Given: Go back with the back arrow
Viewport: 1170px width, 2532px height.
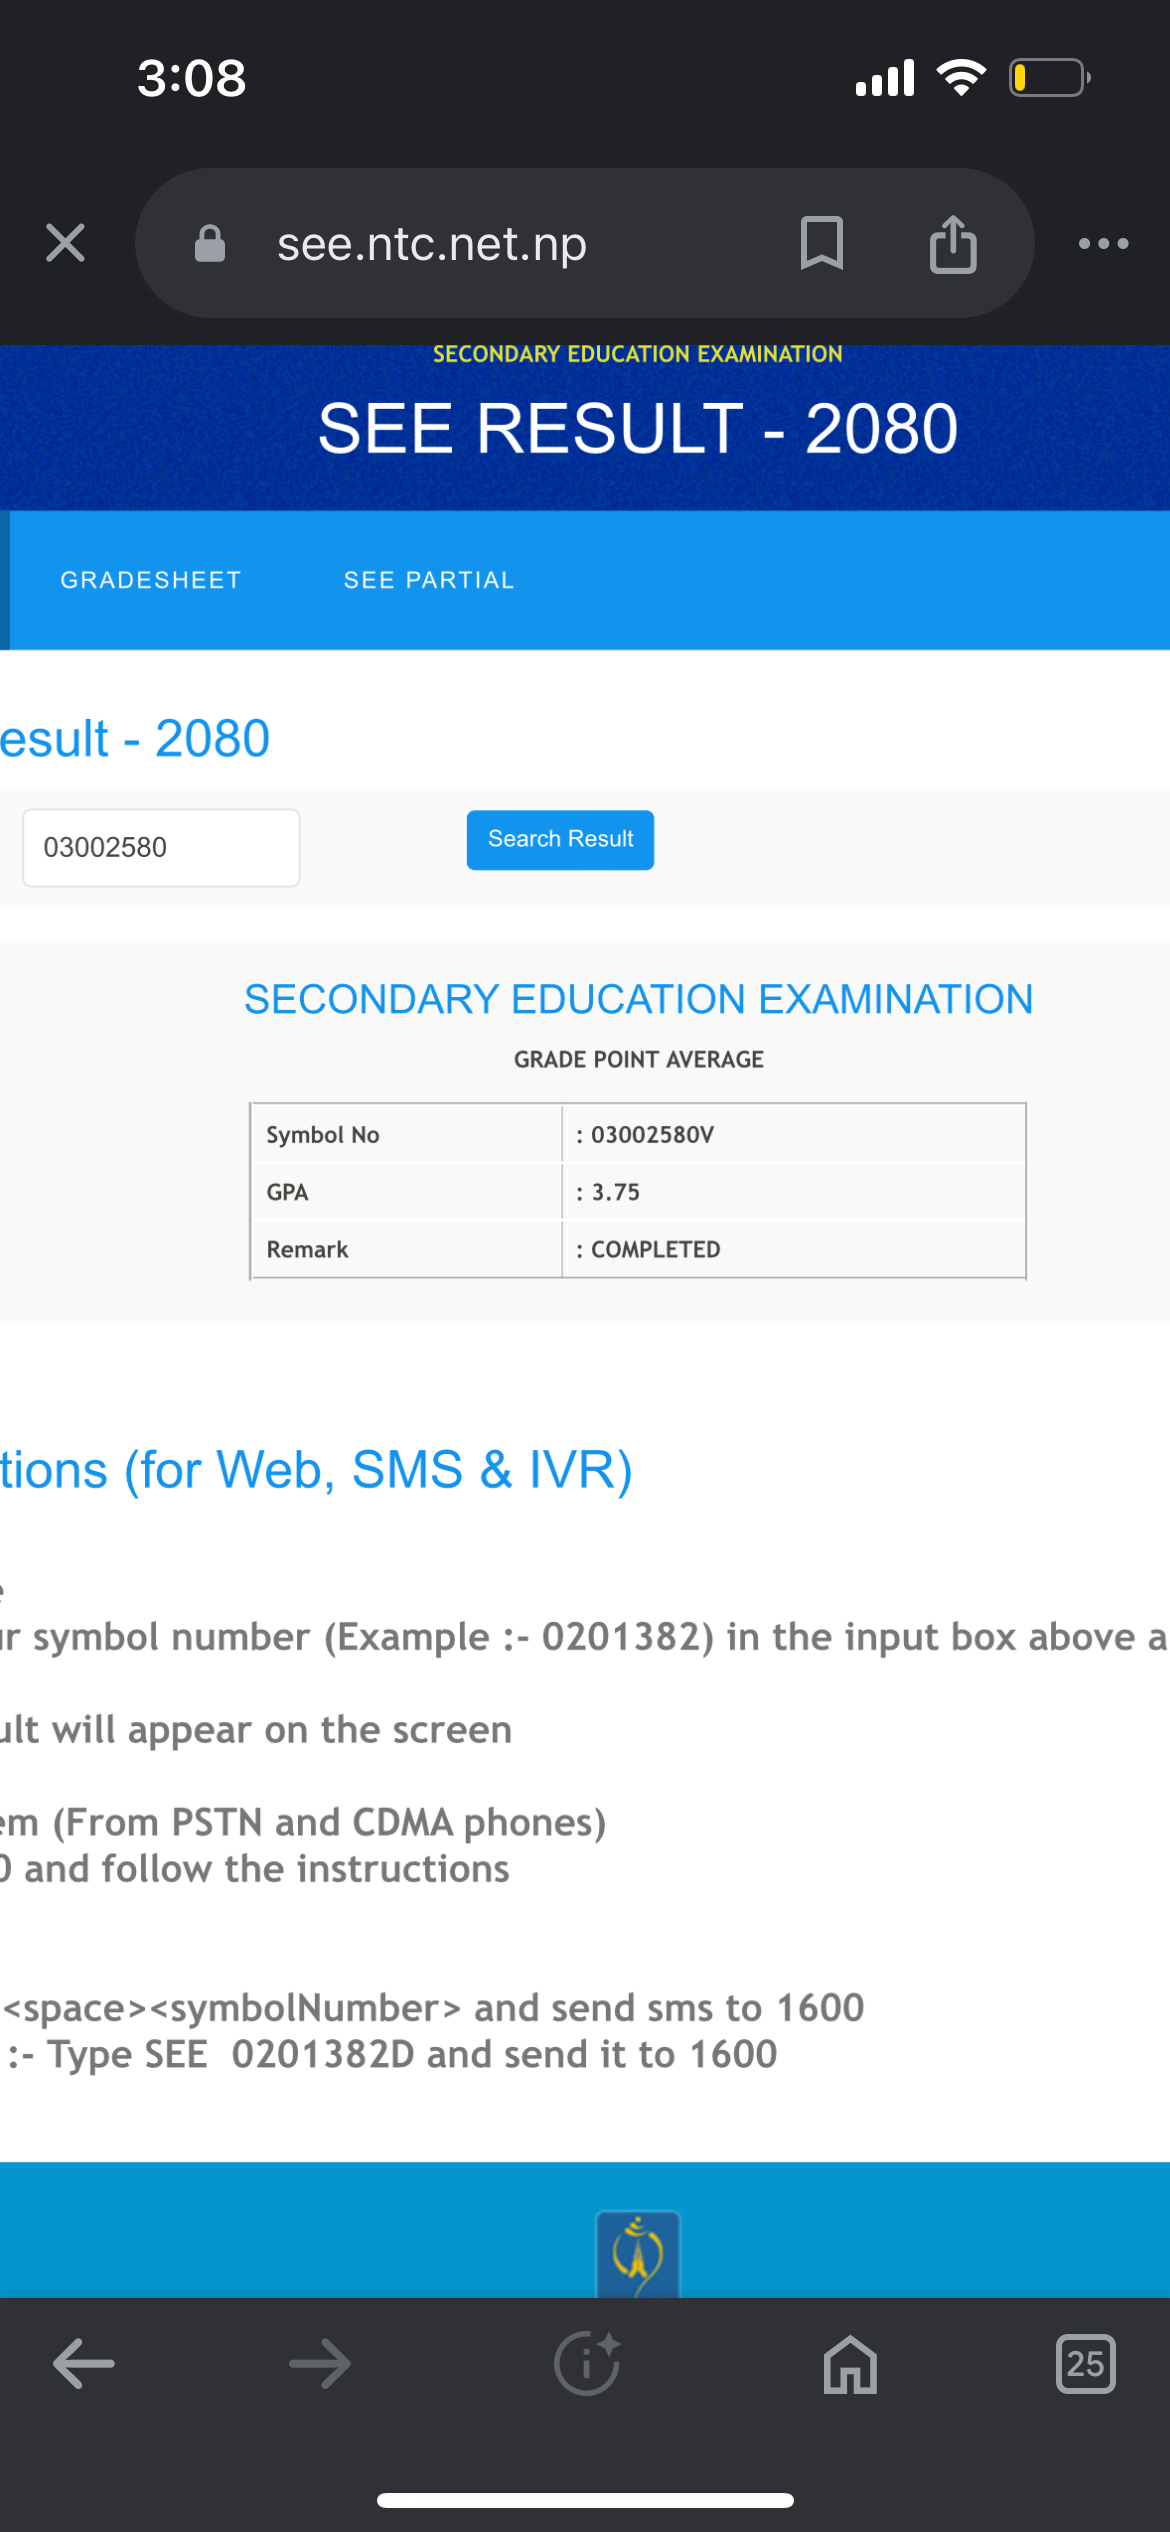Looking at the screenshot, I should (84, 2364).
